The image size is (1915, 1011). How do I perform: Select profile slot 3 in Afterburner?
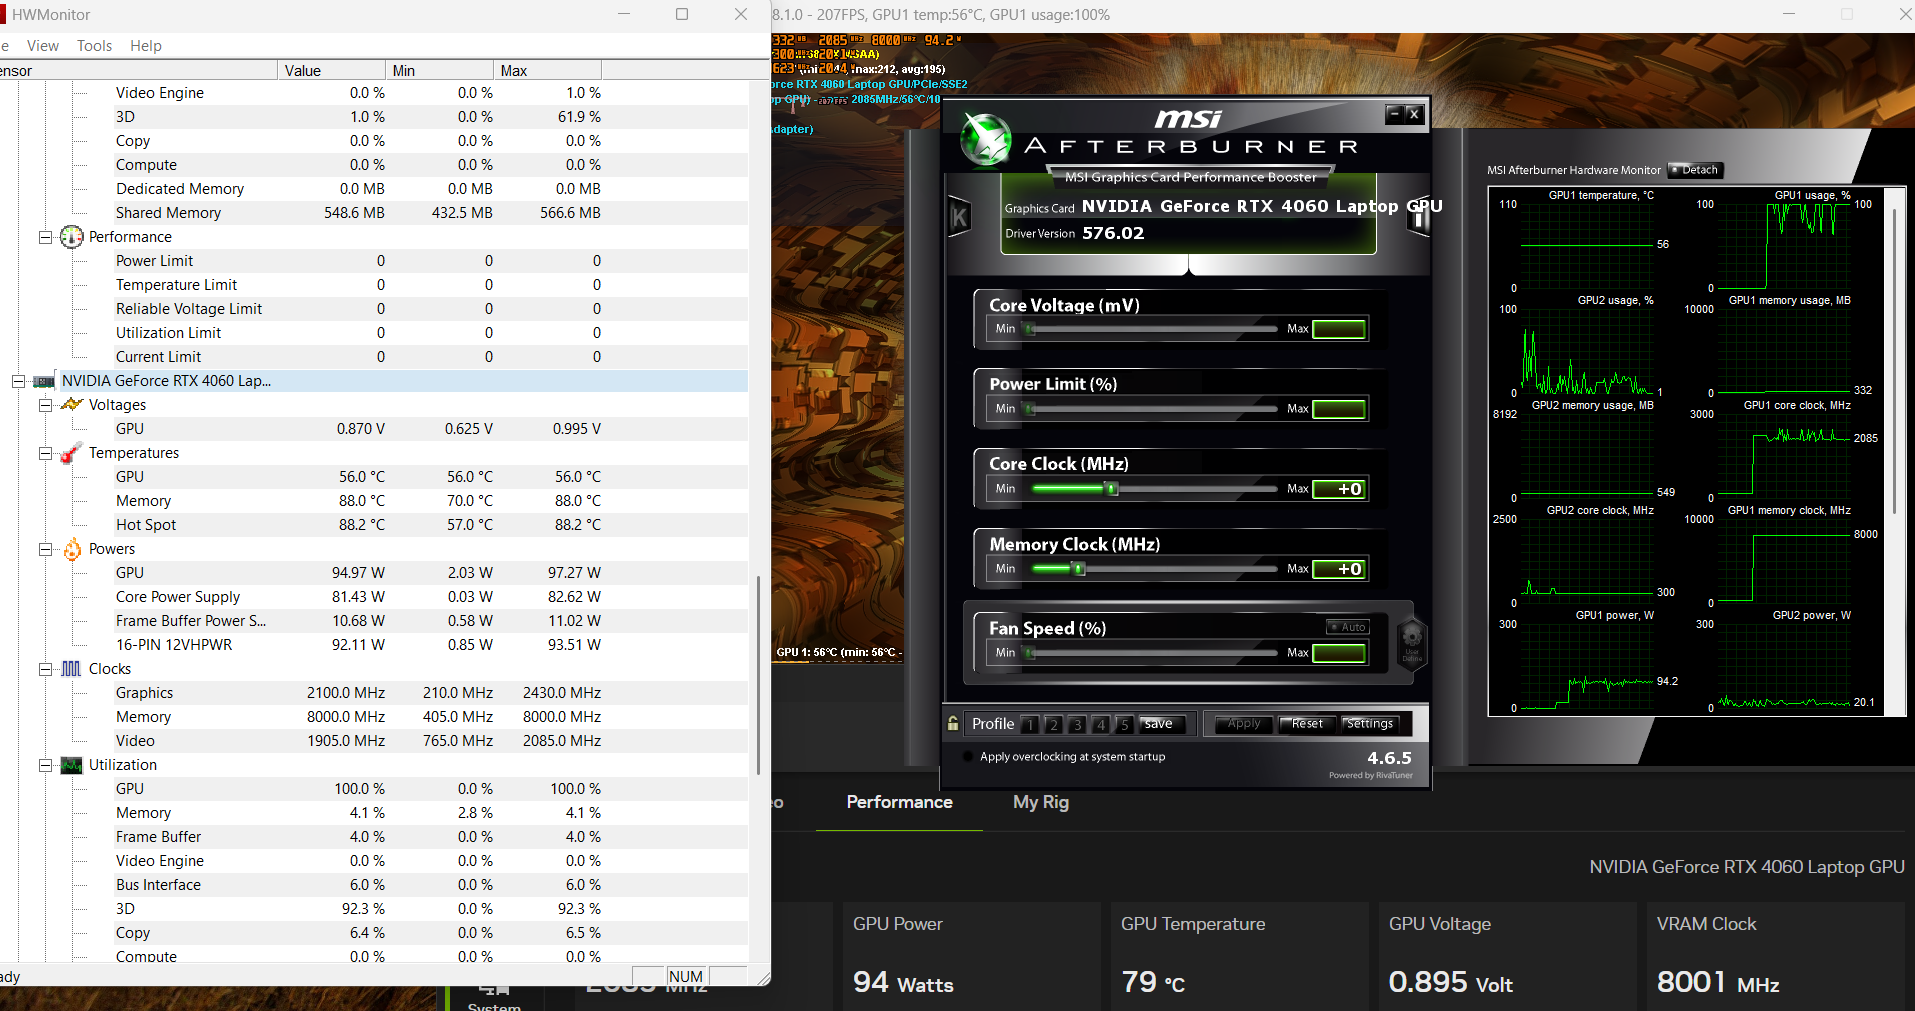(1077, 724)
